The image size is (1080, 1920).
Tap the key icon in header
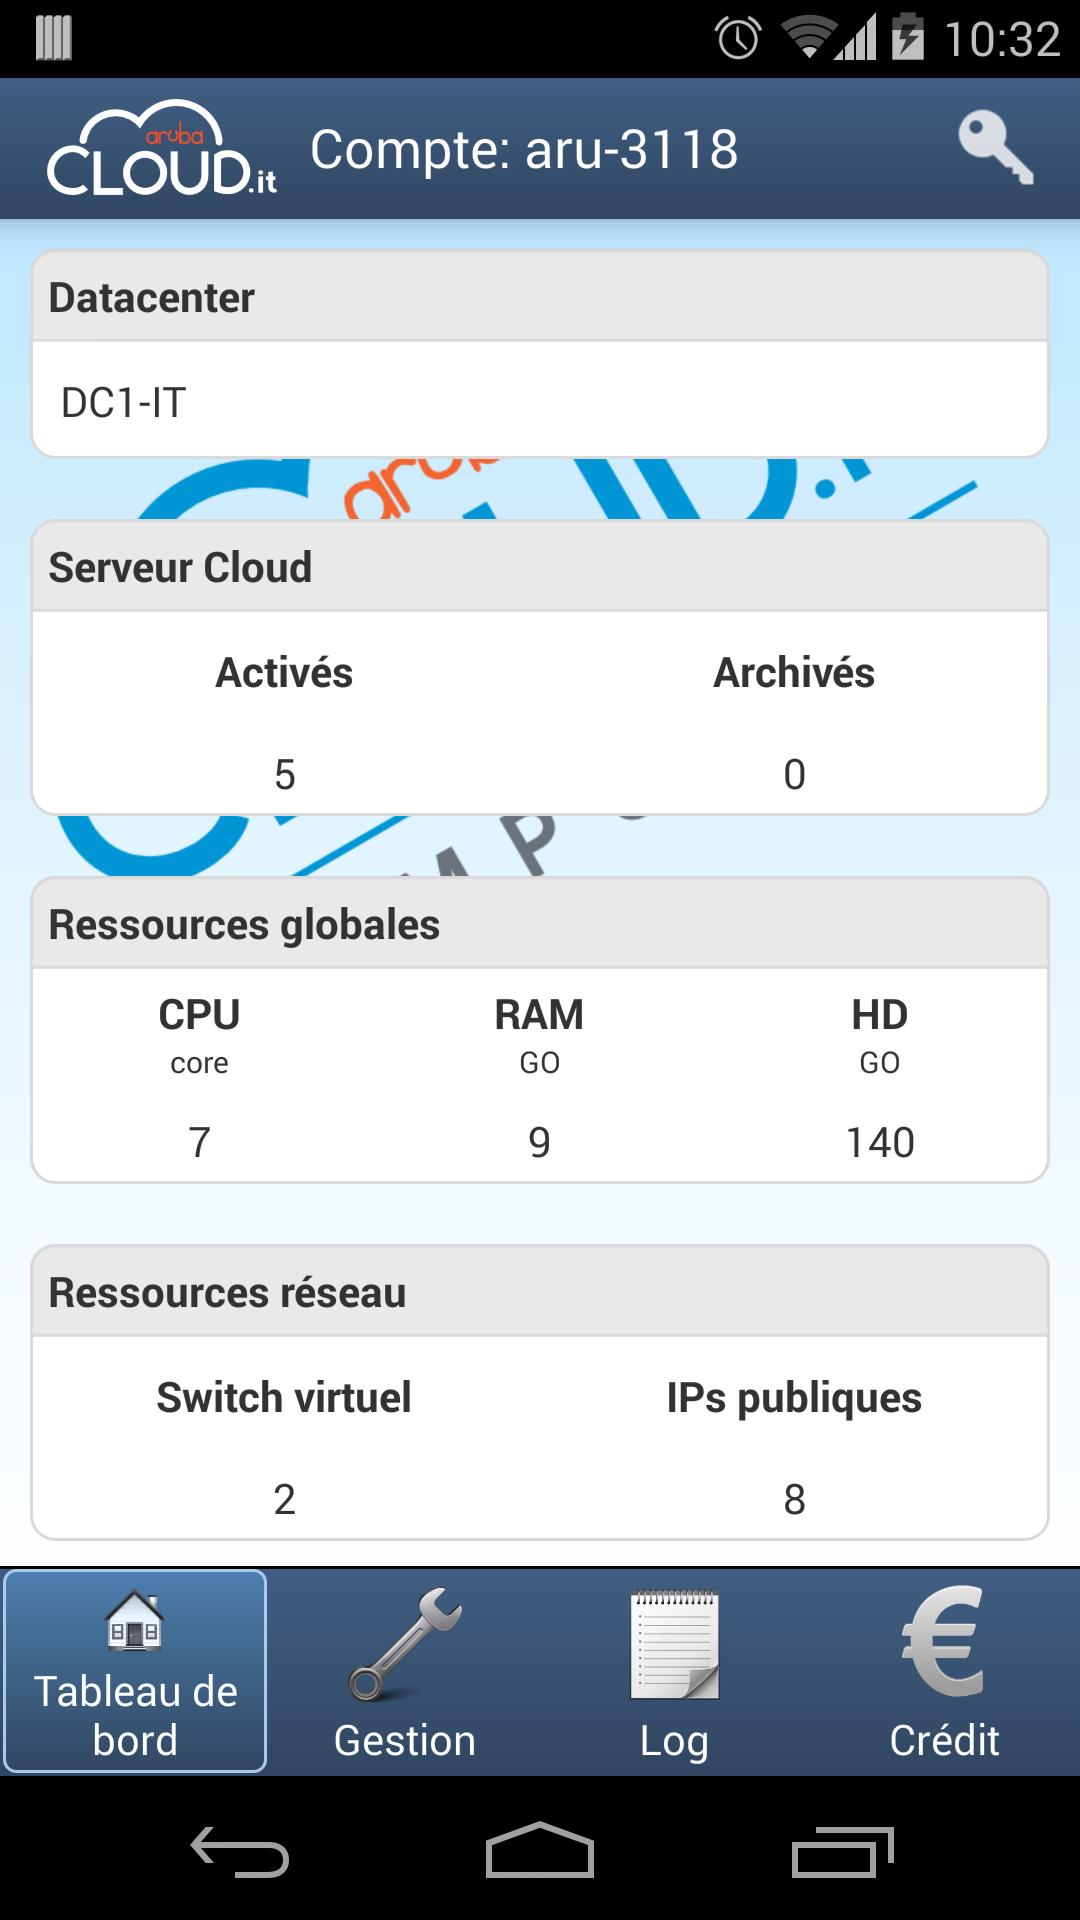click(995, 148)
